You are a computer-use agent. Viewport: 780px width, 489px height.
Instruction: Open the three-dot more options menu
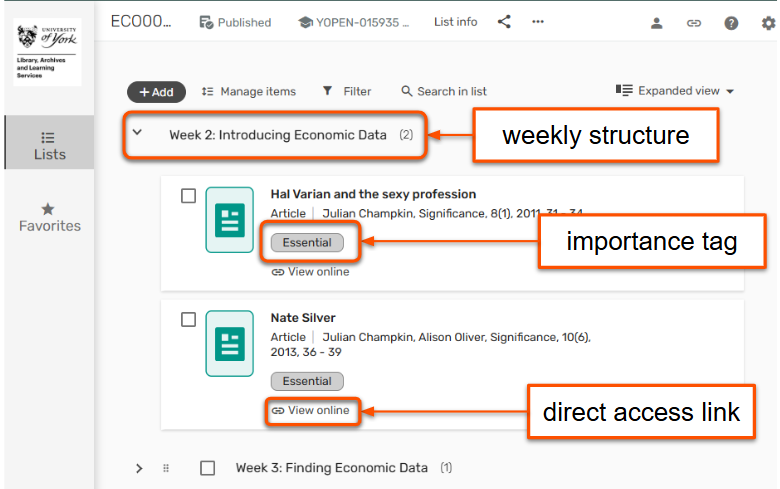[538, 22]
